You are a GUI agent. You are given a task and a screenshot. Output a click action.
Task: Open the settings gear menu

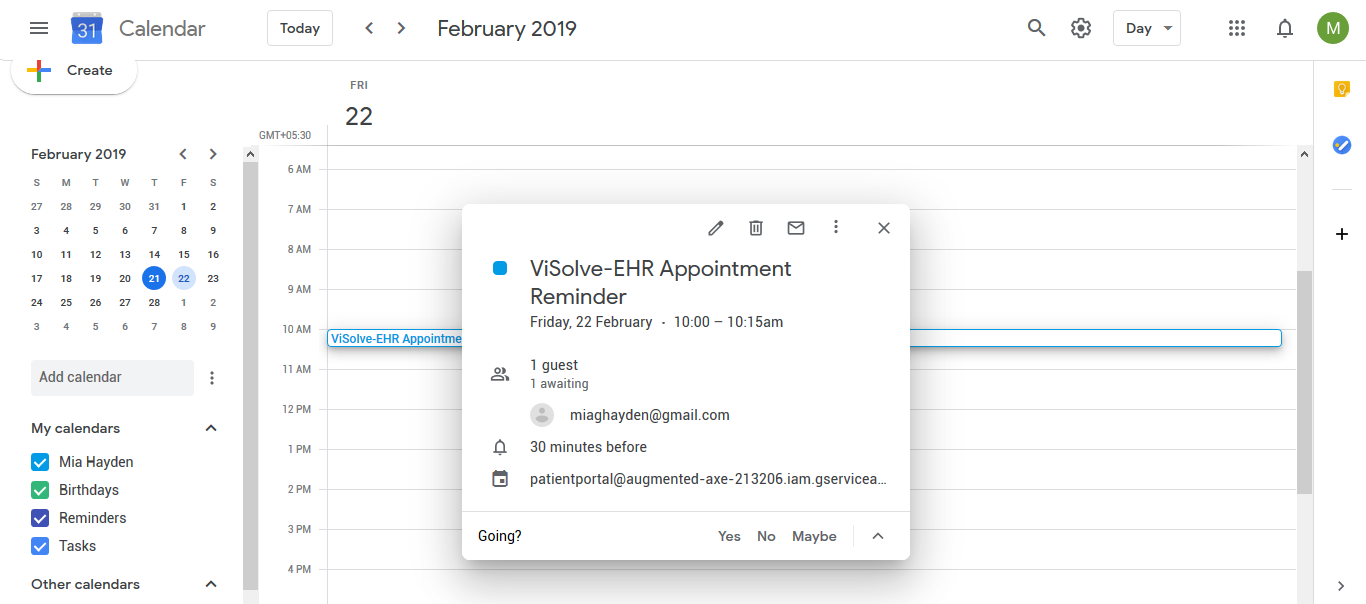click(x=1081, y=28)
